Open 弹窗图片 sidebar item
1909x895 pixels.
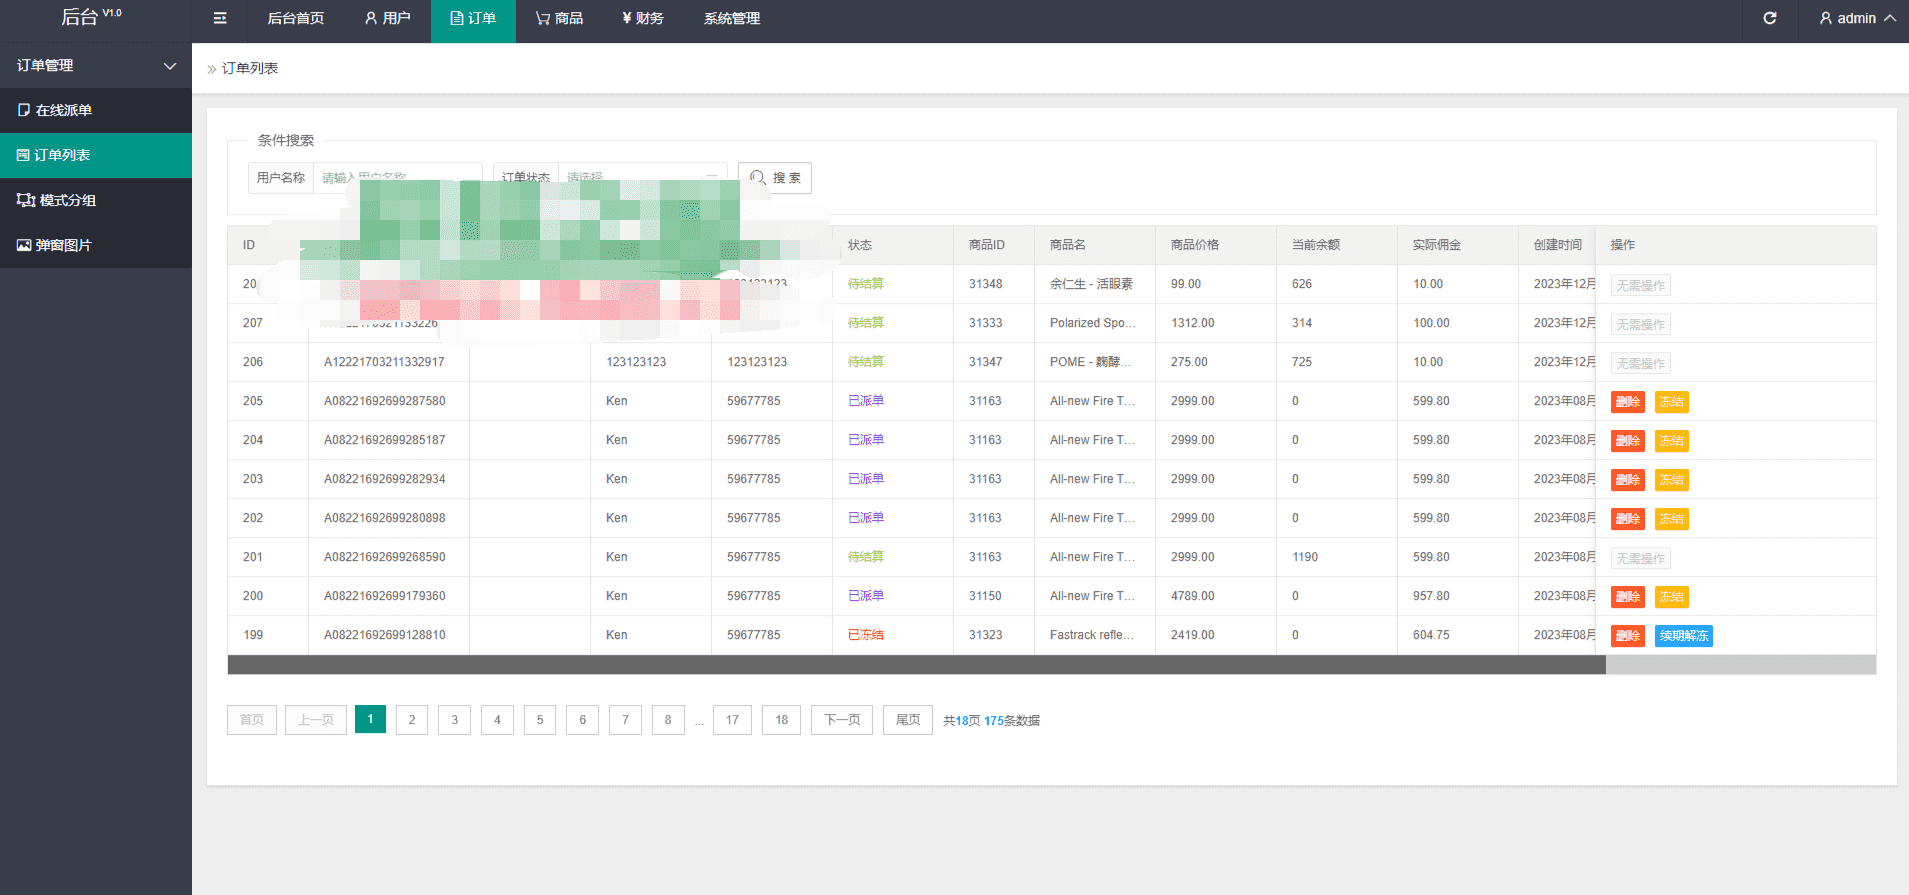click(x=63, y=245)
